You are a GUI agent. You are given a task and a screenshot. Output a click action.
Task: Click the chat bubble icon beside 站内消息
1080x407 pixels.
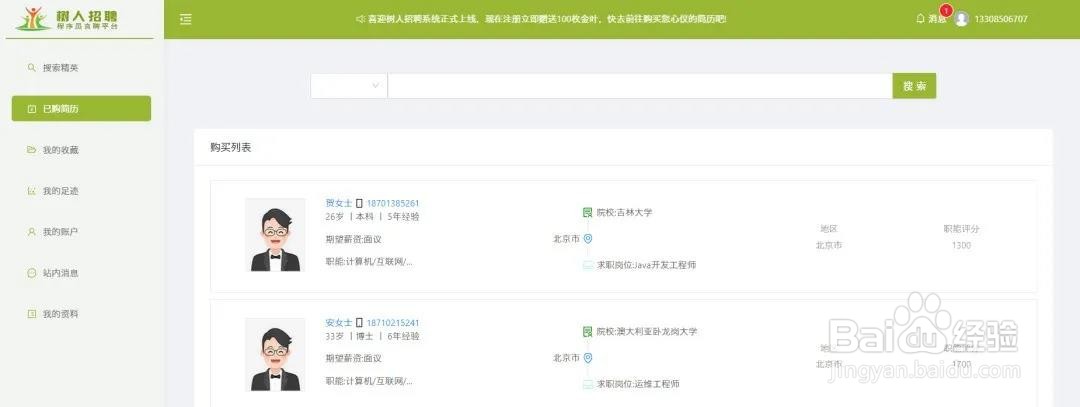pos(31,273)
